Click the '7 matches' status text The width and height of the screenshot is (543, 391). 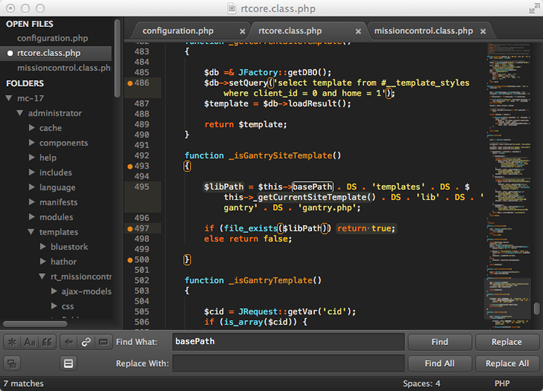pyautogui.click(x=24, y=384)
